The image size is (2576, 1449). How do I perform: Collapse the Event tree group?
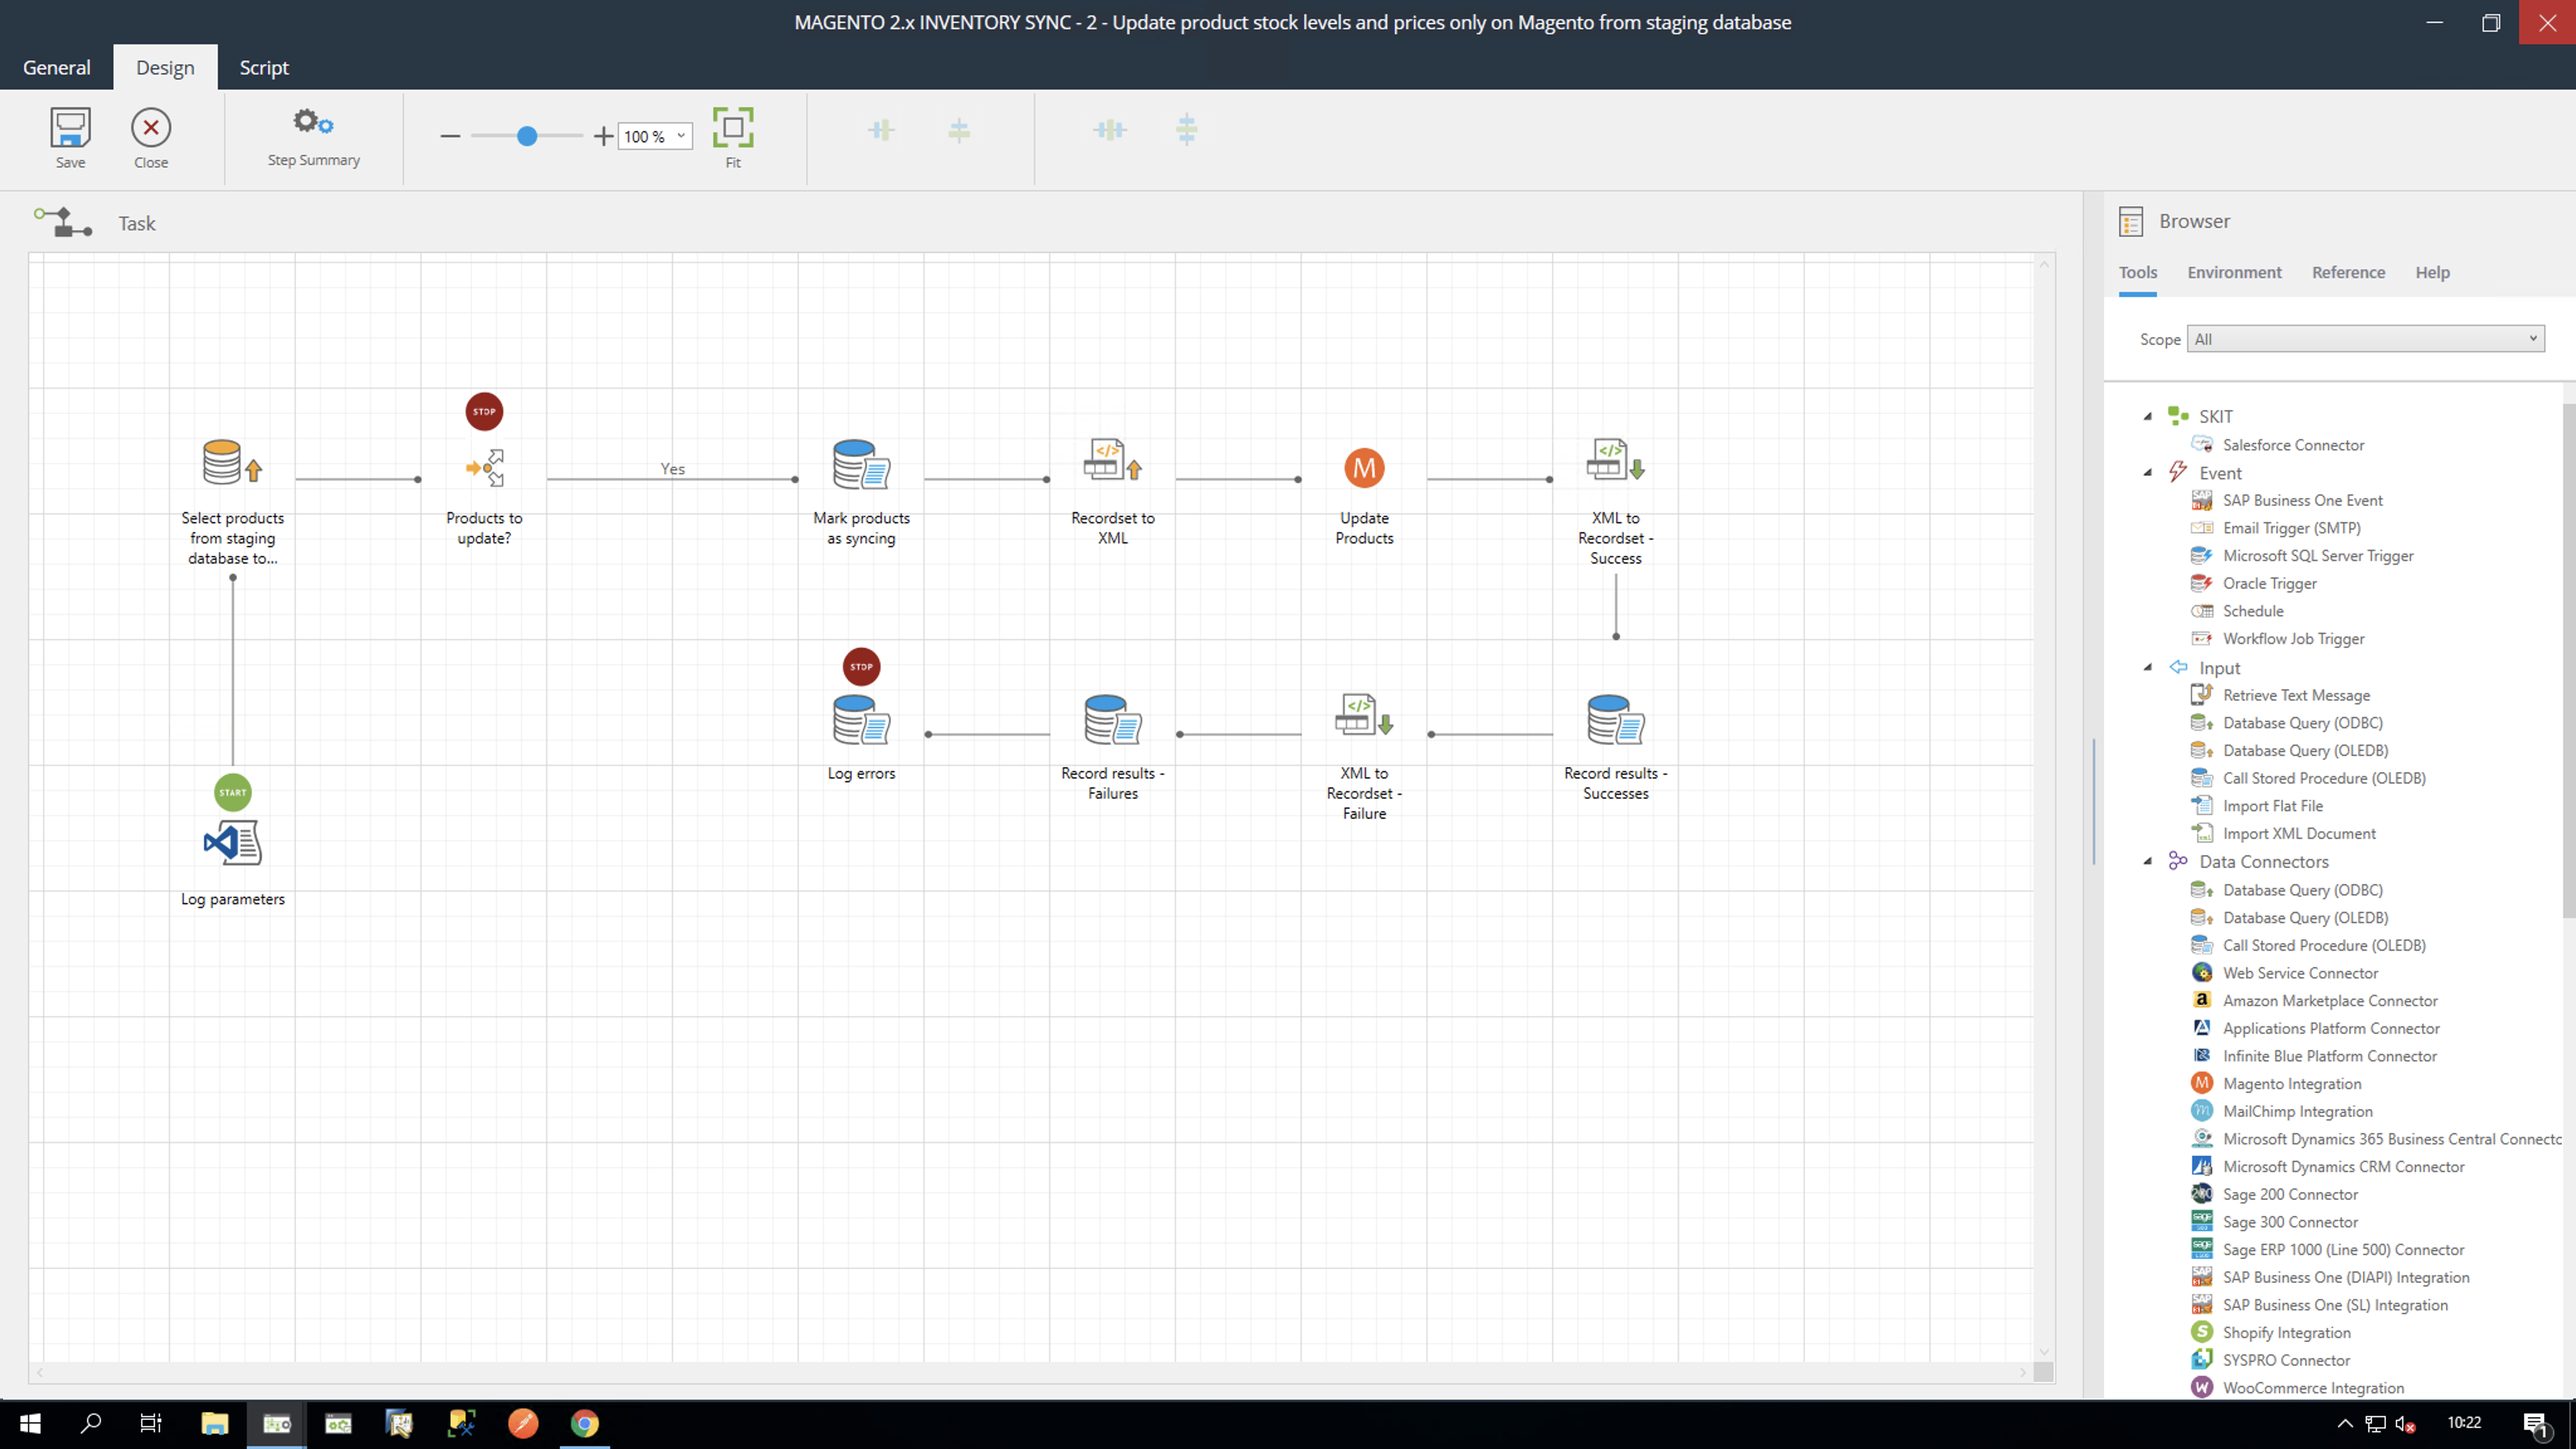[x=2148, y=473]
